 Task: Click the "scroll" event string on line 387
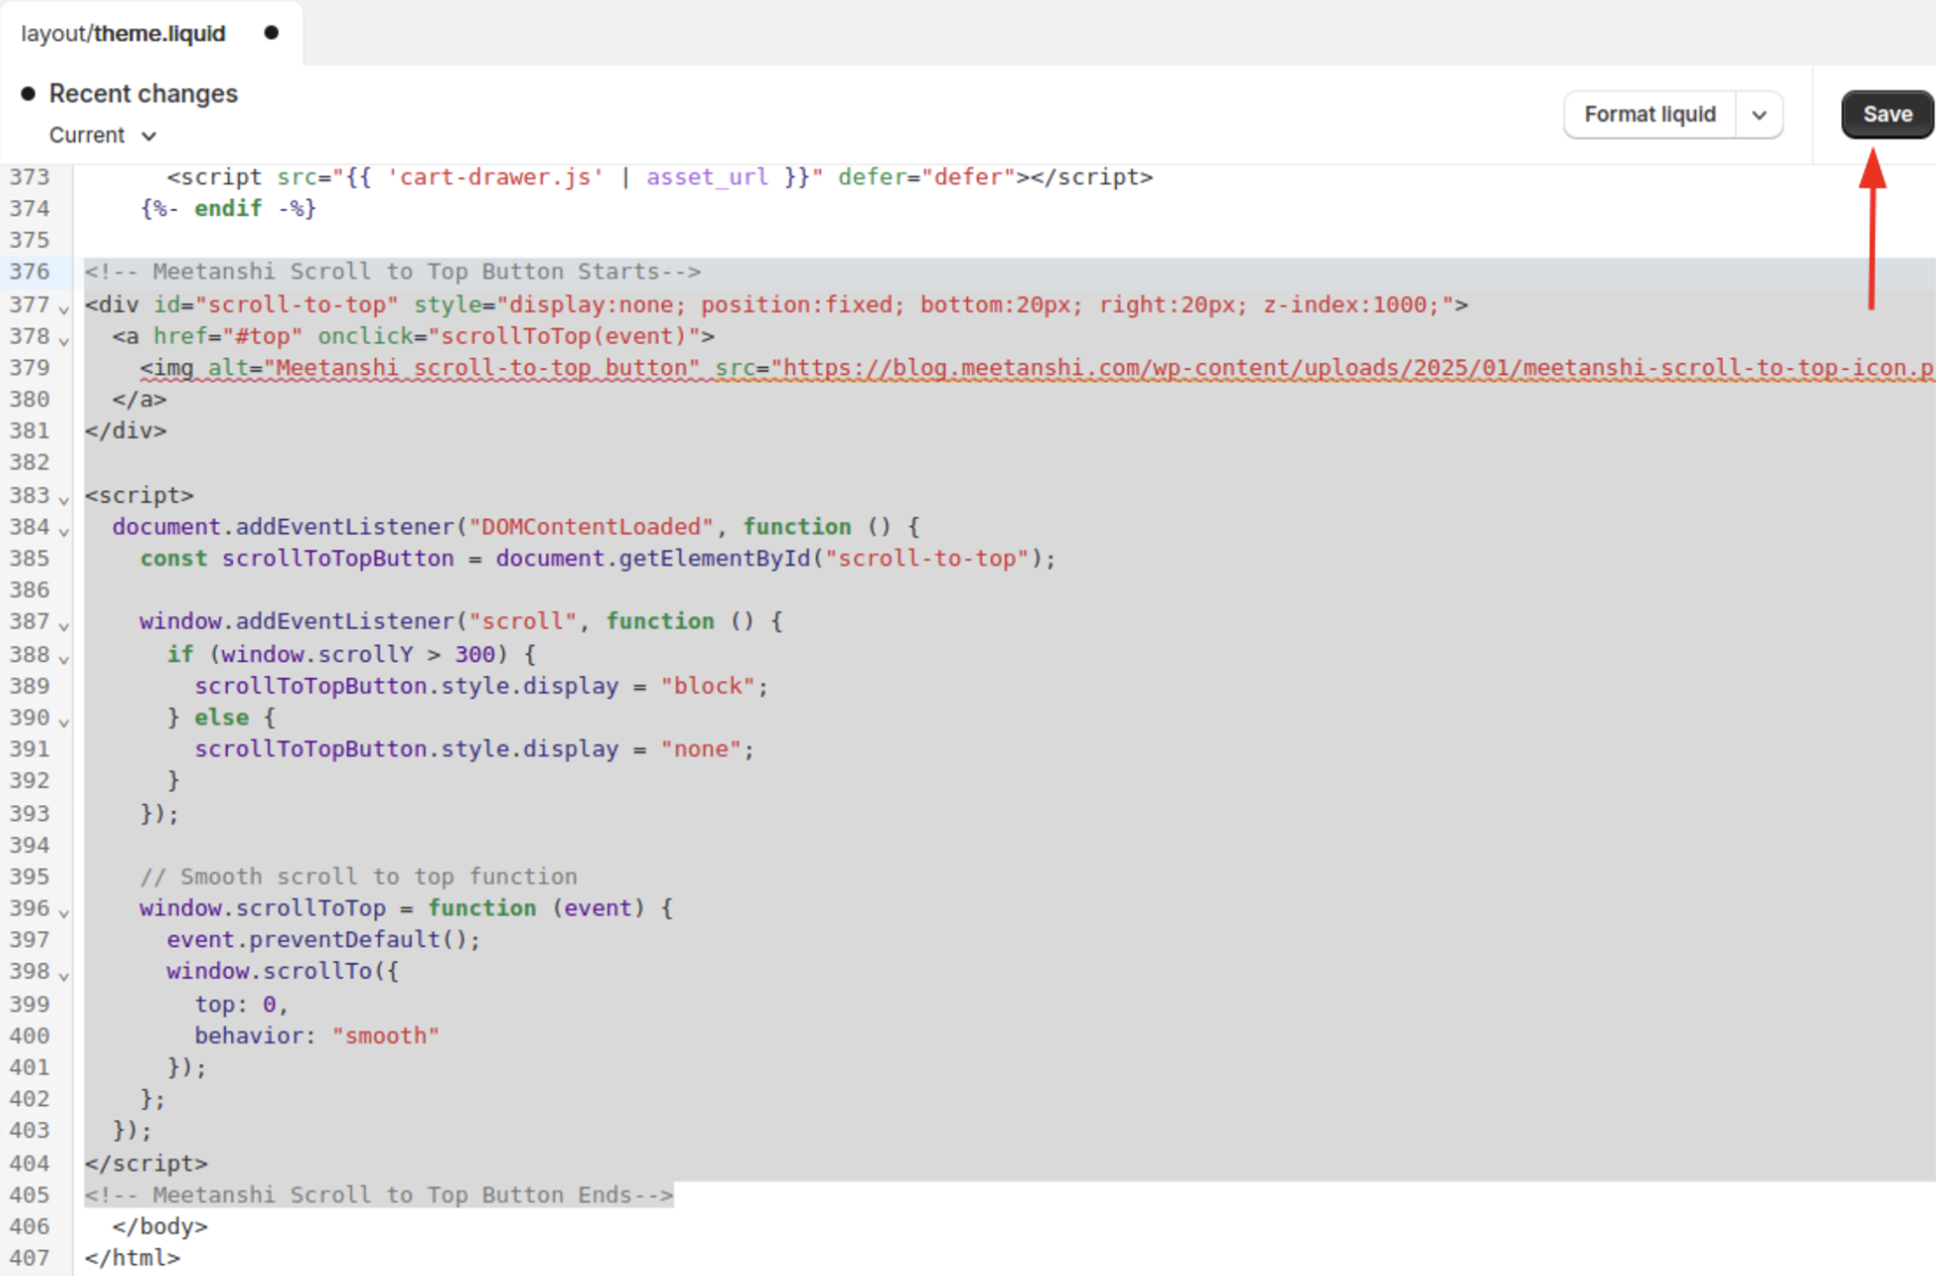click(x=523, y=622)
